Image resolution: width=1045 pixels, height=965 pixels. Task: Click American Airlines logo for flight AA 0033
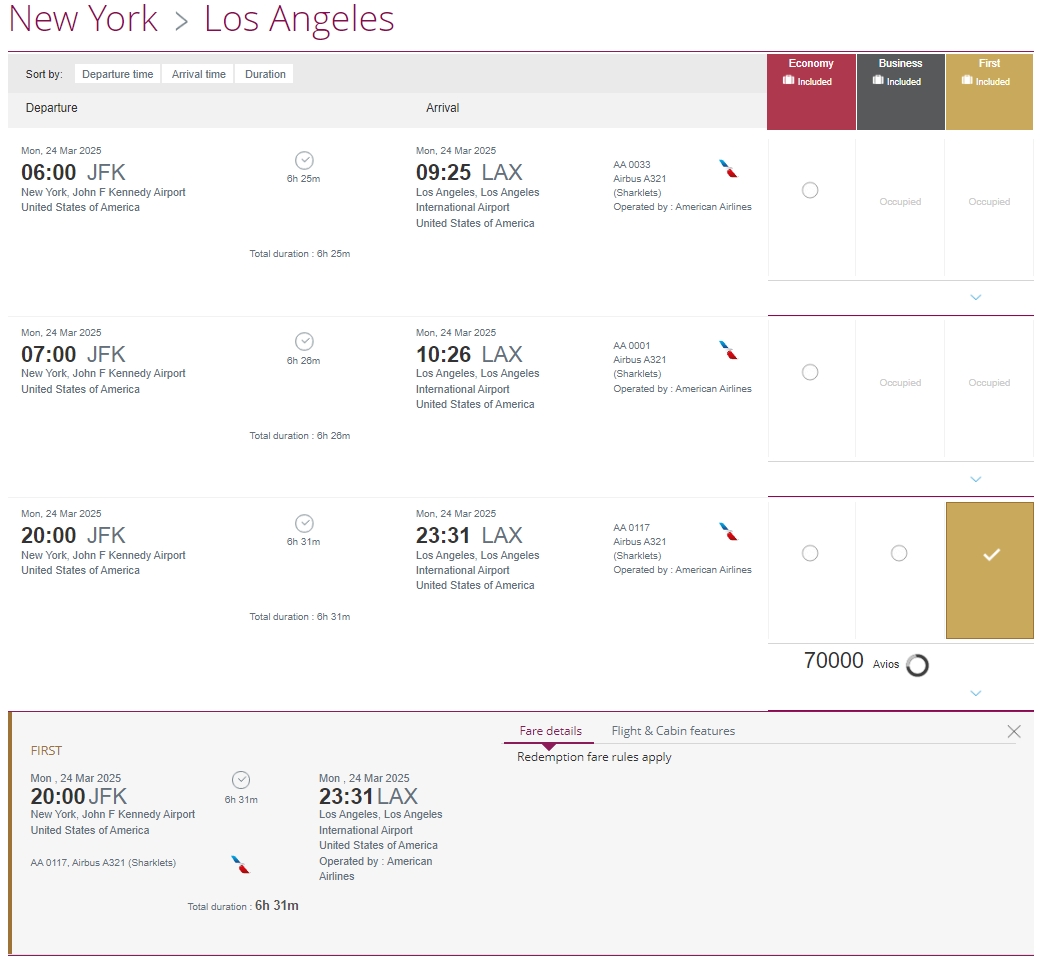(x=728, y=168)
